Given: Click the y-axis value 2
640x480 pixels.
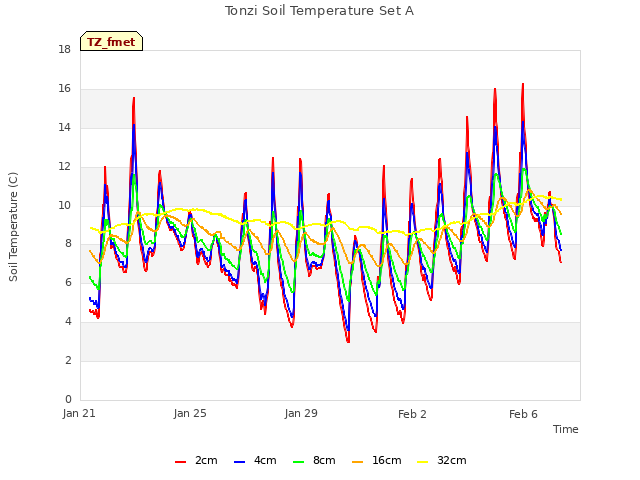Looking at the screenshot, I should (x=68, y=360).
